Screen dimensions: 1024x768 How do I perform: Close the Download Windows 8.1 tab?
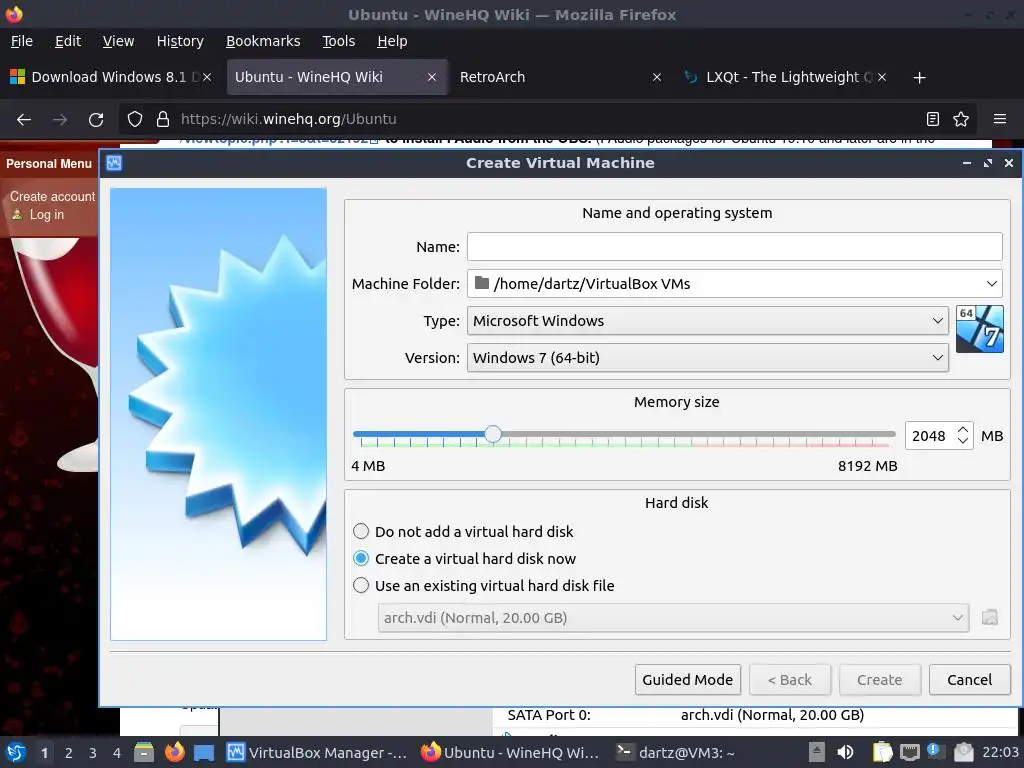[x=207, y=77]
